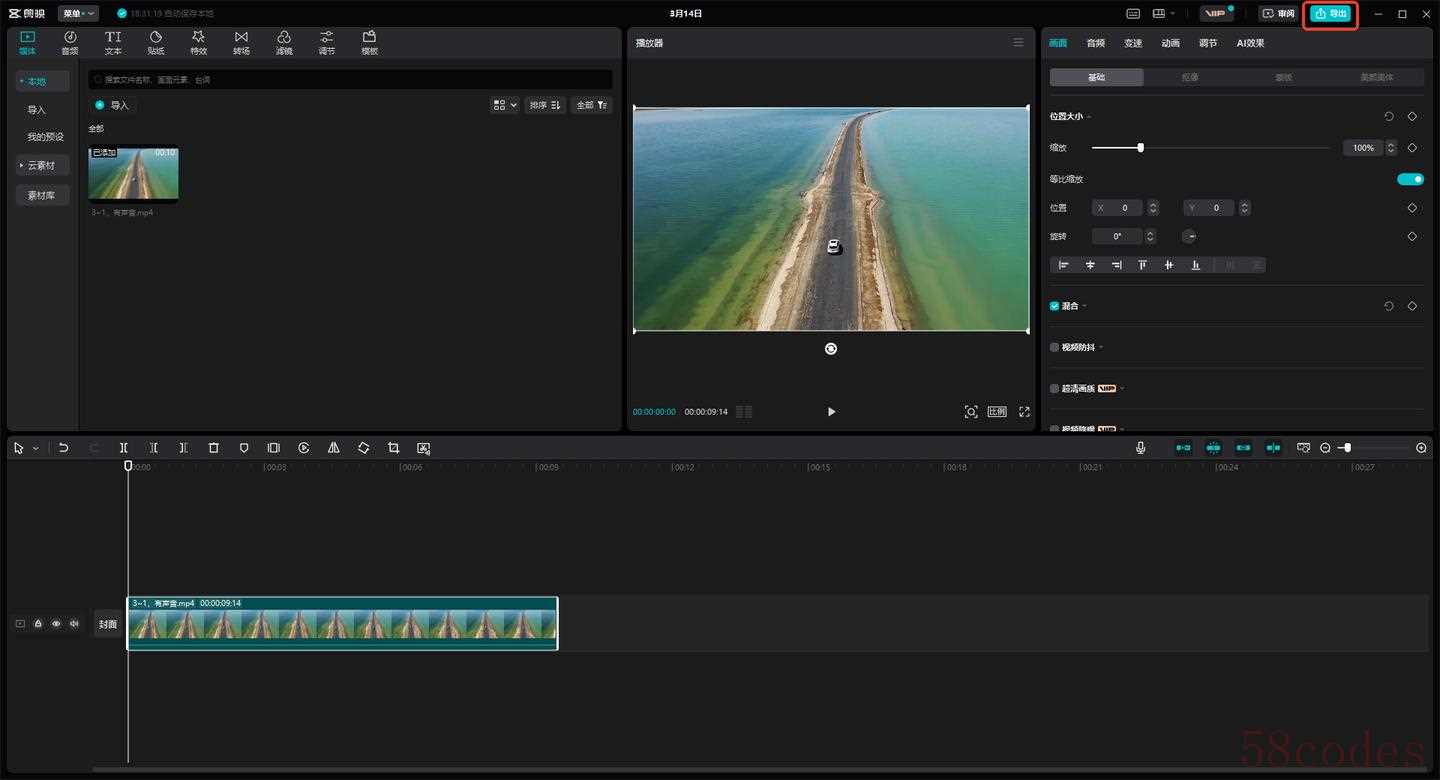Click the delete (trash) icon in timeline toolbar
The width and height of the screenshot is (1440, 780).
(x=213, y=448)
